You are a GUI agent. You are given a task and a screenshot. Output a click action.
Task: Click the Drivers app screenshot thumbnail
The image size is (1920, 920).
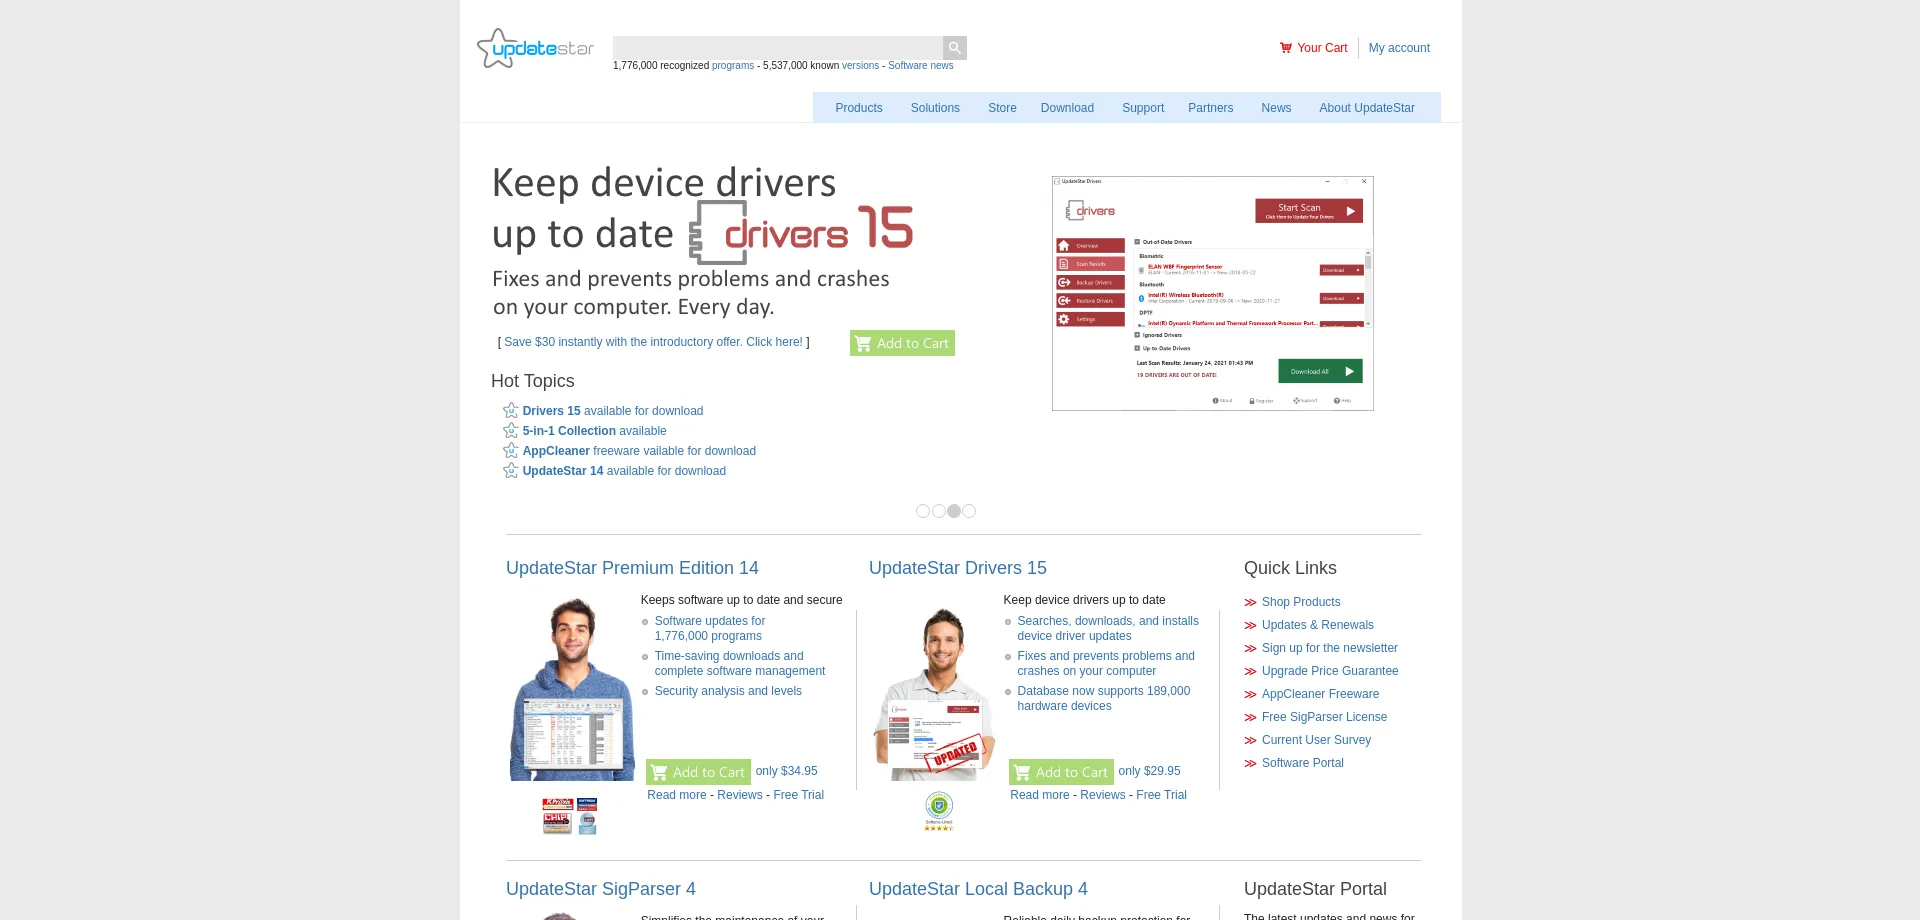point(1213,294)
